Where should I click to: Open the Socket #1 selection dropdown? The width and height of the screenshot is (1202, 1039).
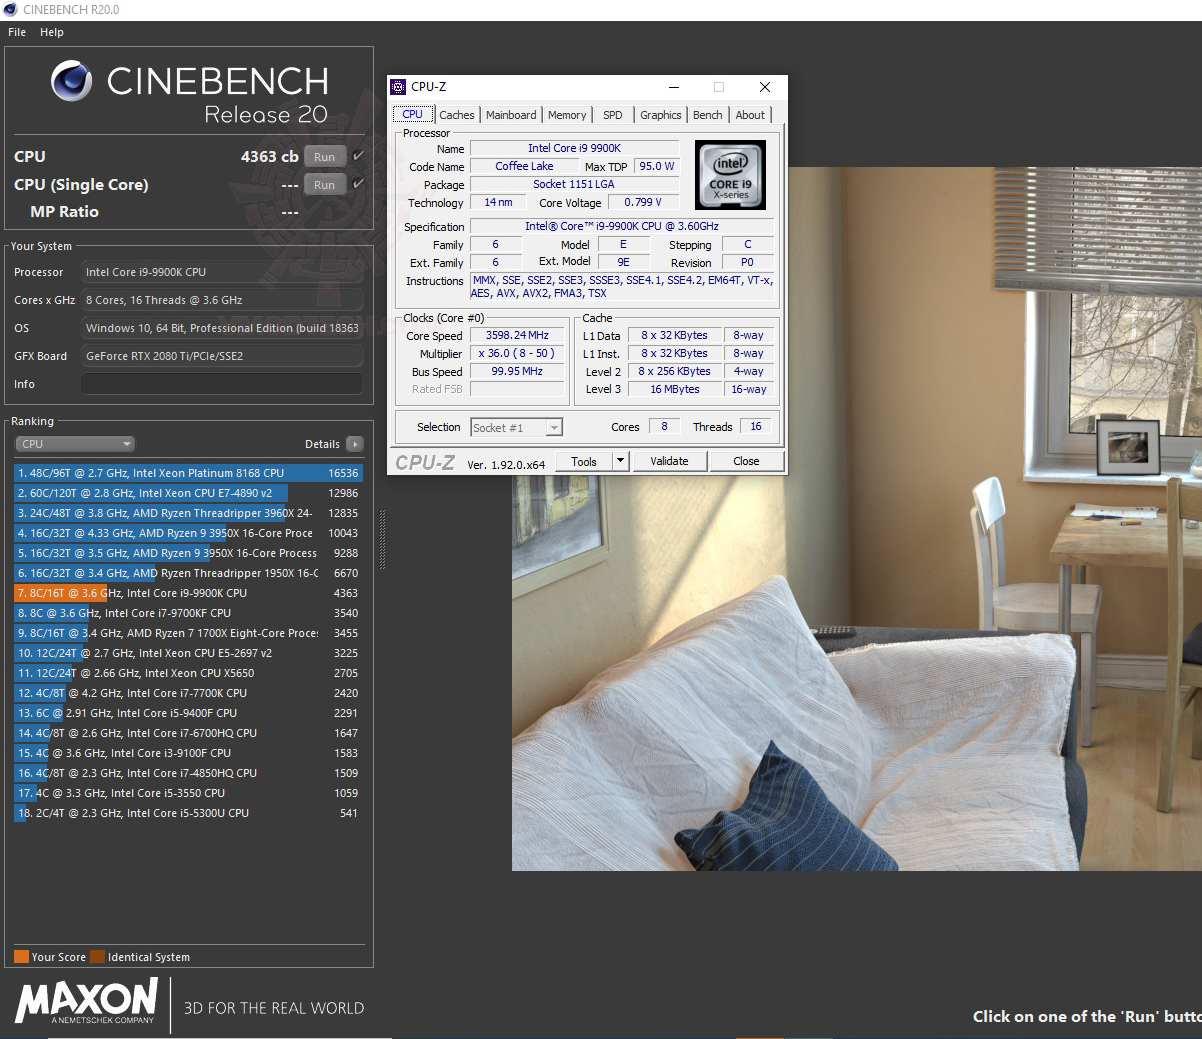pos(517,428)
